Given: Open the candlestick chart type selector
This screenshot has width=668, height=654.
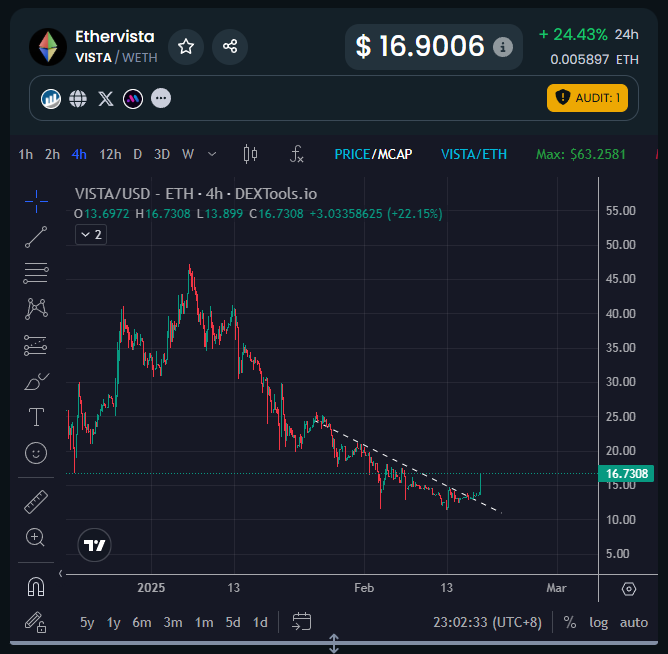Looking at the screenshot, I should point(250,154).
